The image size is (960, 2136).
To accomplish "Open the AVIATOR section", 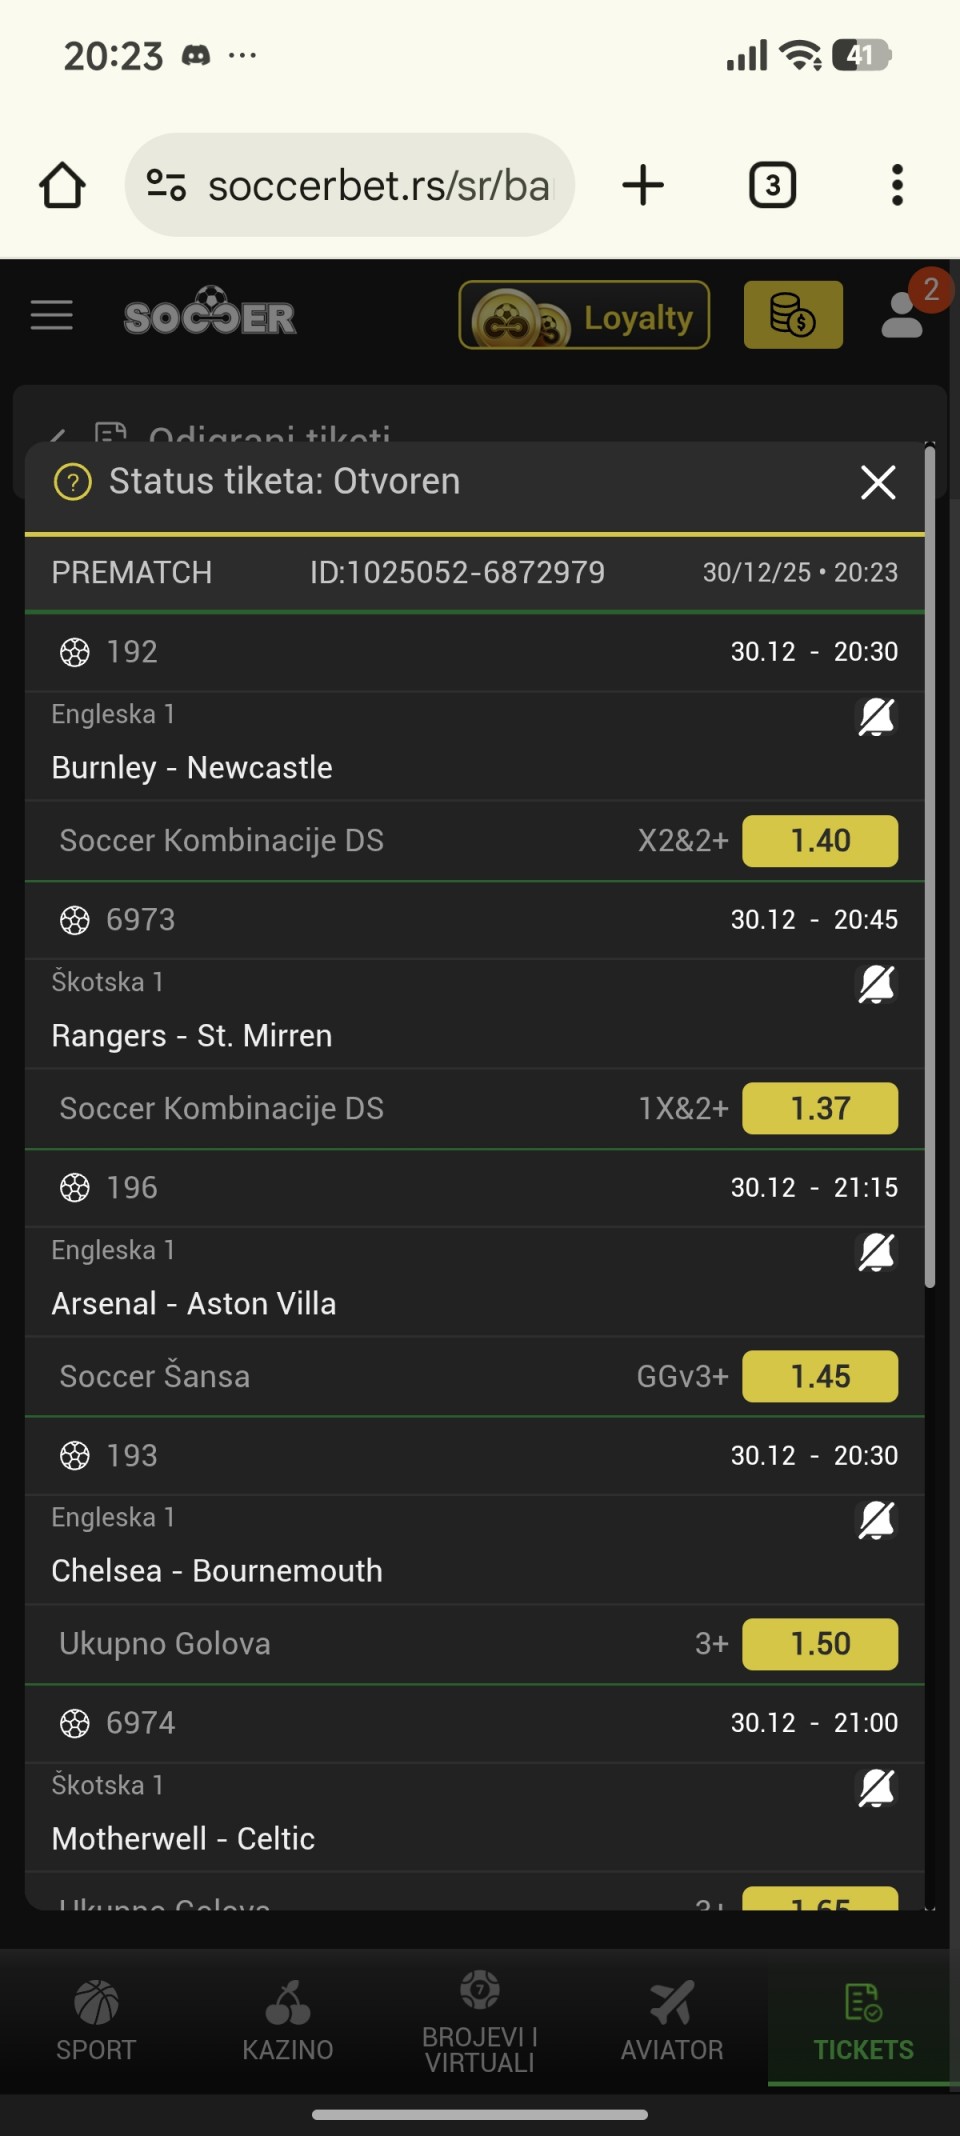I will tap(671, 2021).
